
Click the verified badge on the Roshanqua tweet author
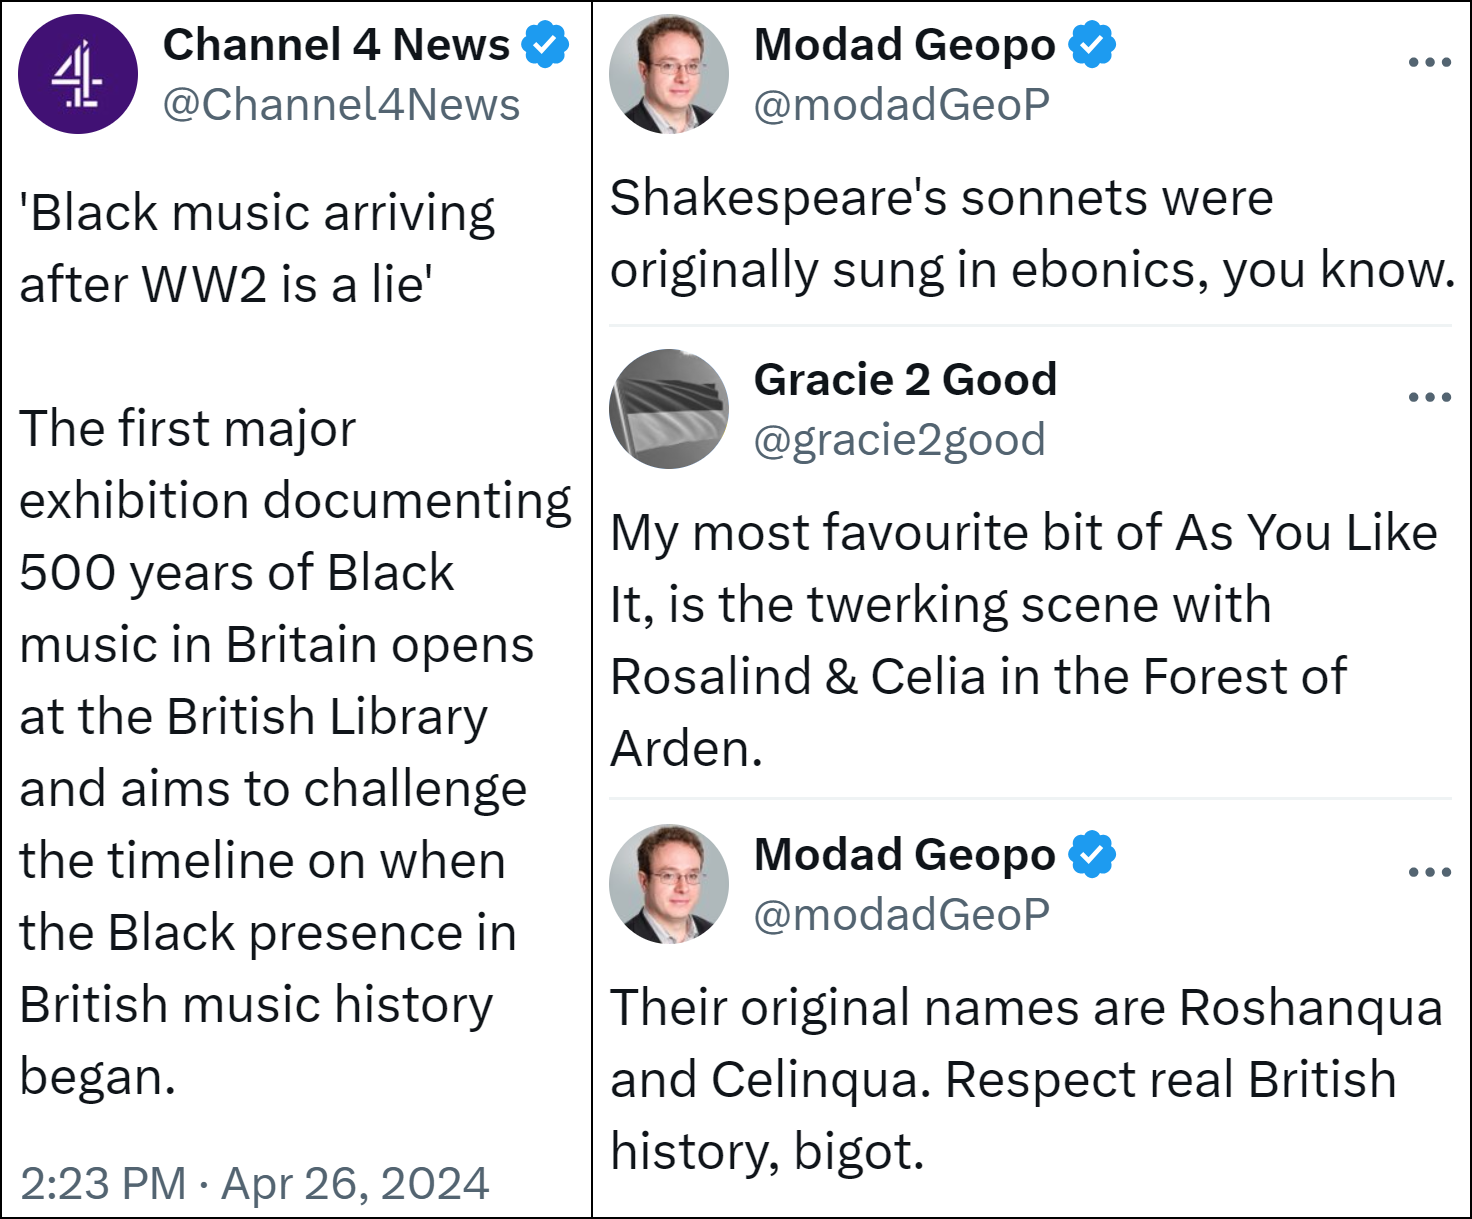tap(1092, 855)
